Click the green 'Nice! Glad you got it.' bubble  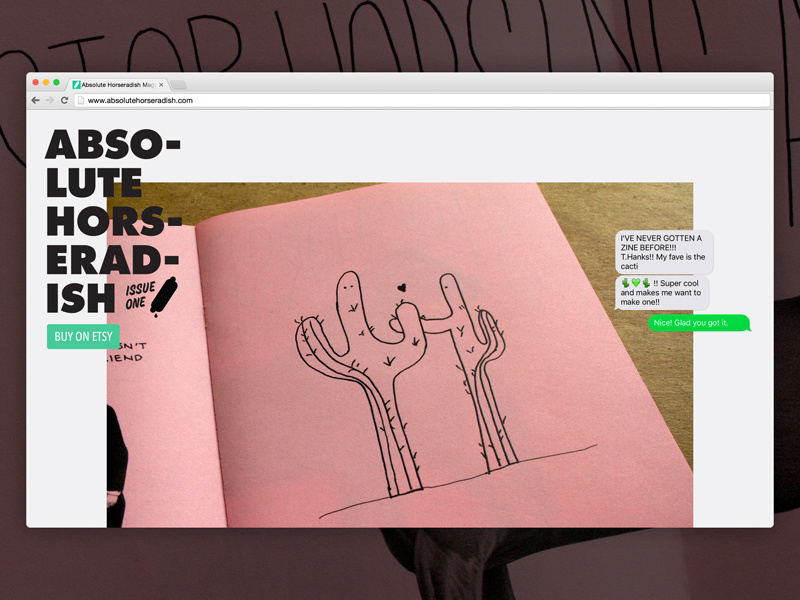tap(699, 323)
